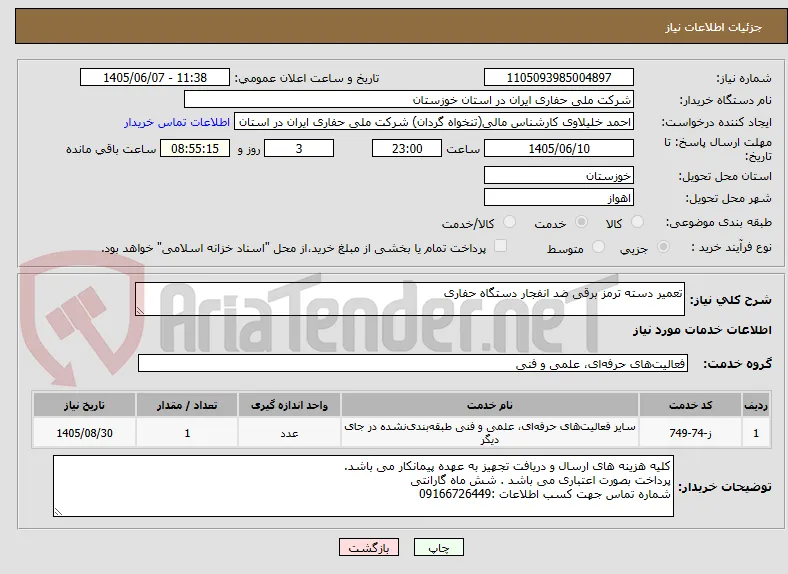Screen dimensions: 788x574
Task: Click the طبقه بندی موضوعی label
Action: [719, 222]
